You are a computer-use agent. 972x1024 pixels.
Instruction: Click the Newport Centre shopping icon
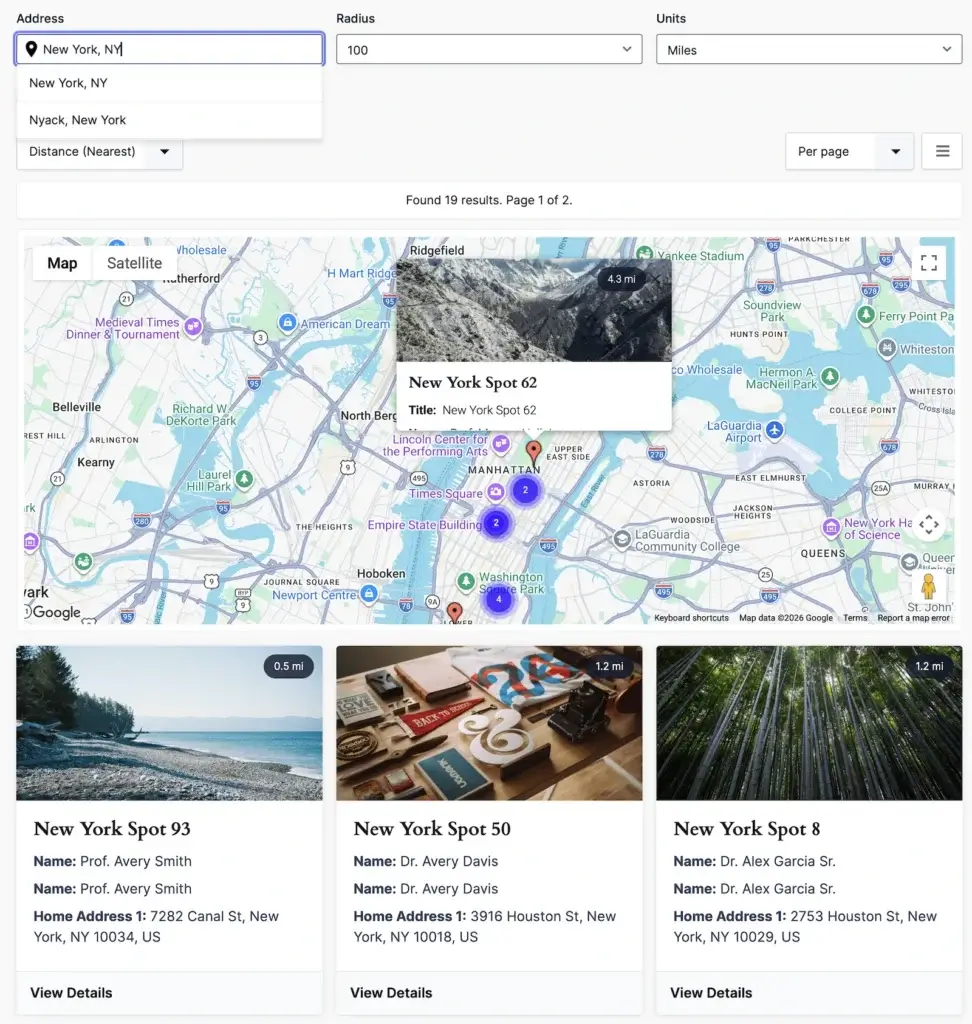point(369,593)
